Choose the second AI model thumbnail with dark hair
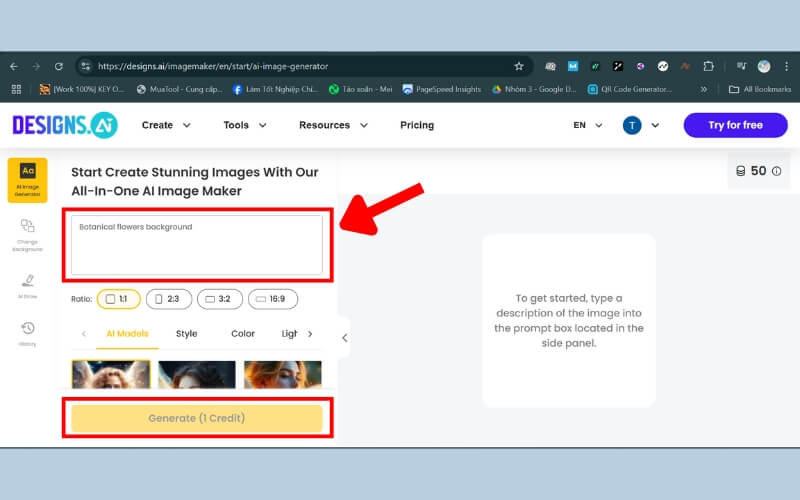800x500 pixels. tap(197, 374)
